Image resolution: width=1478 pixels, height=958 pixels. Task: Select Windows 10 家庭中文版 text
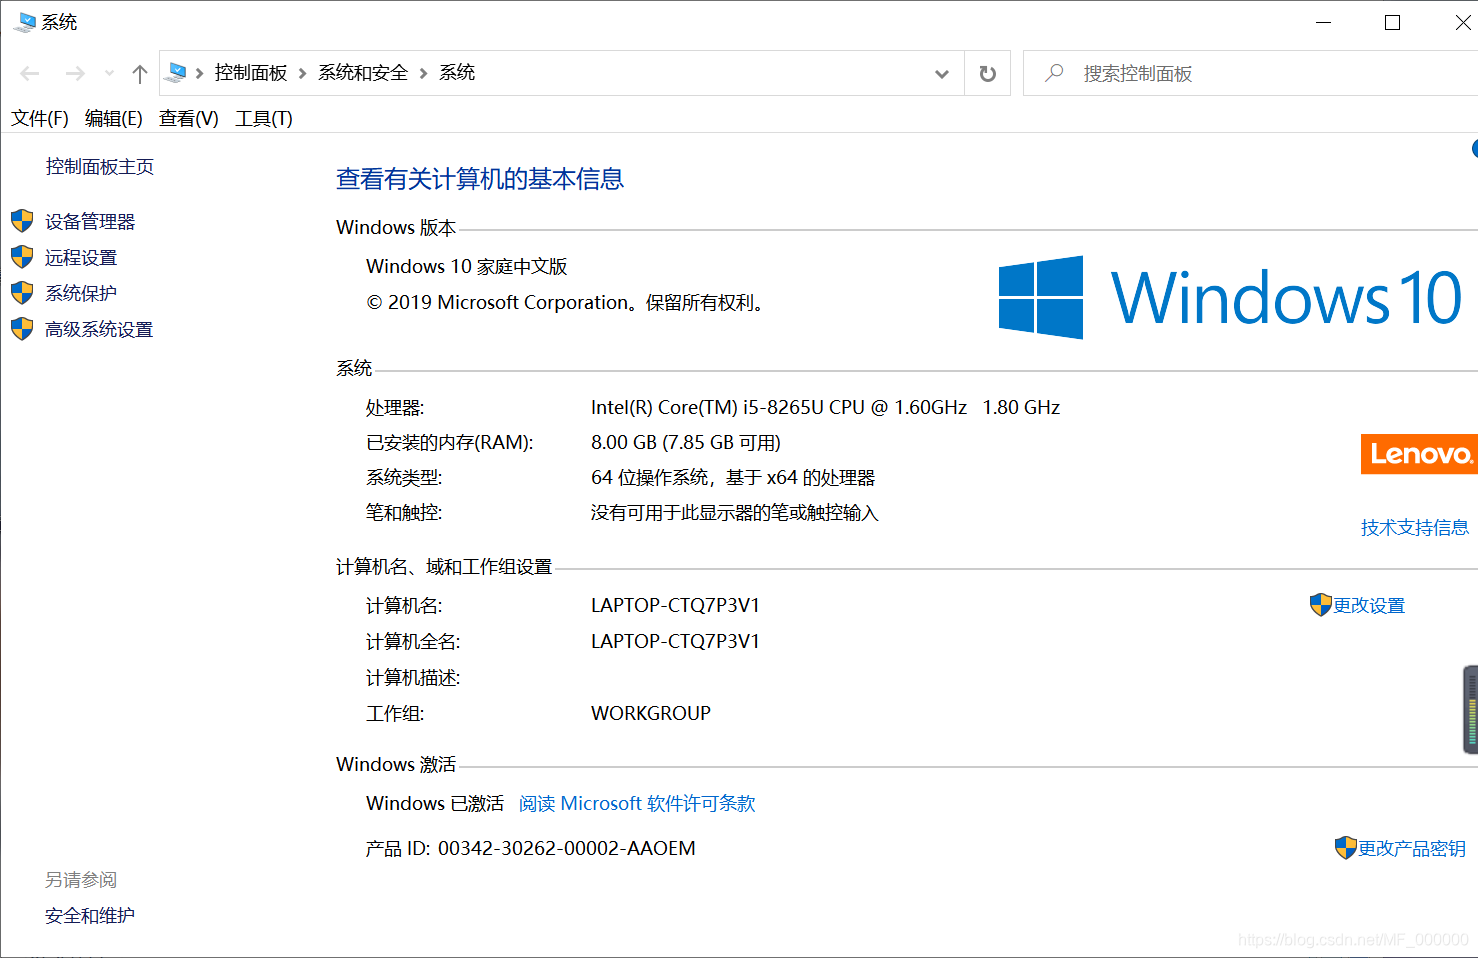click(467, 266)
